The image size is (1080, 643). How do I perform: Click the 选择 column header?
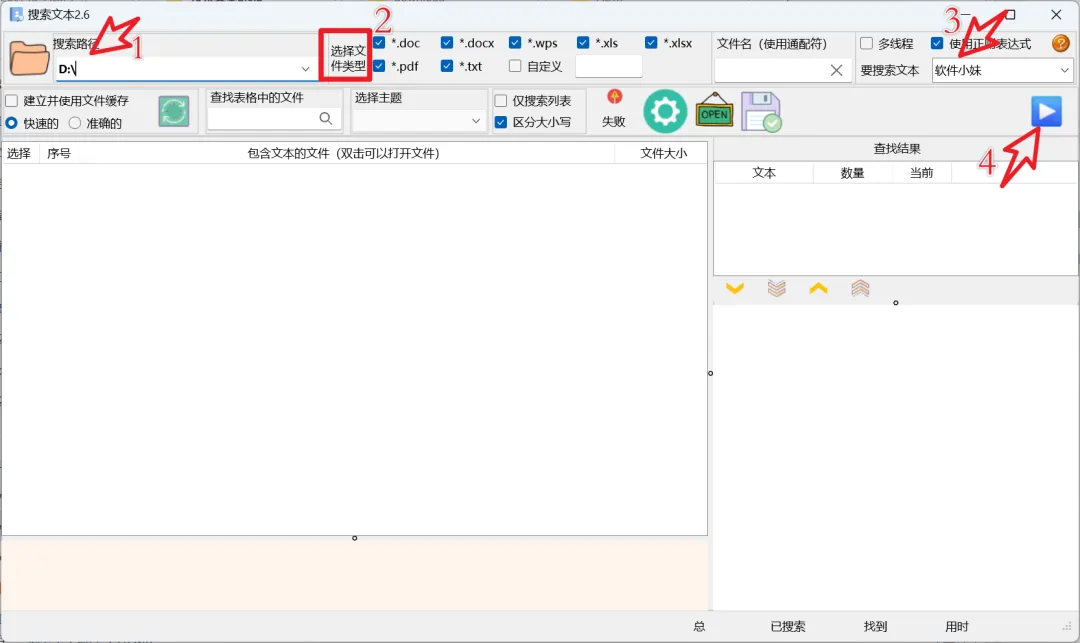pos(19,154)
